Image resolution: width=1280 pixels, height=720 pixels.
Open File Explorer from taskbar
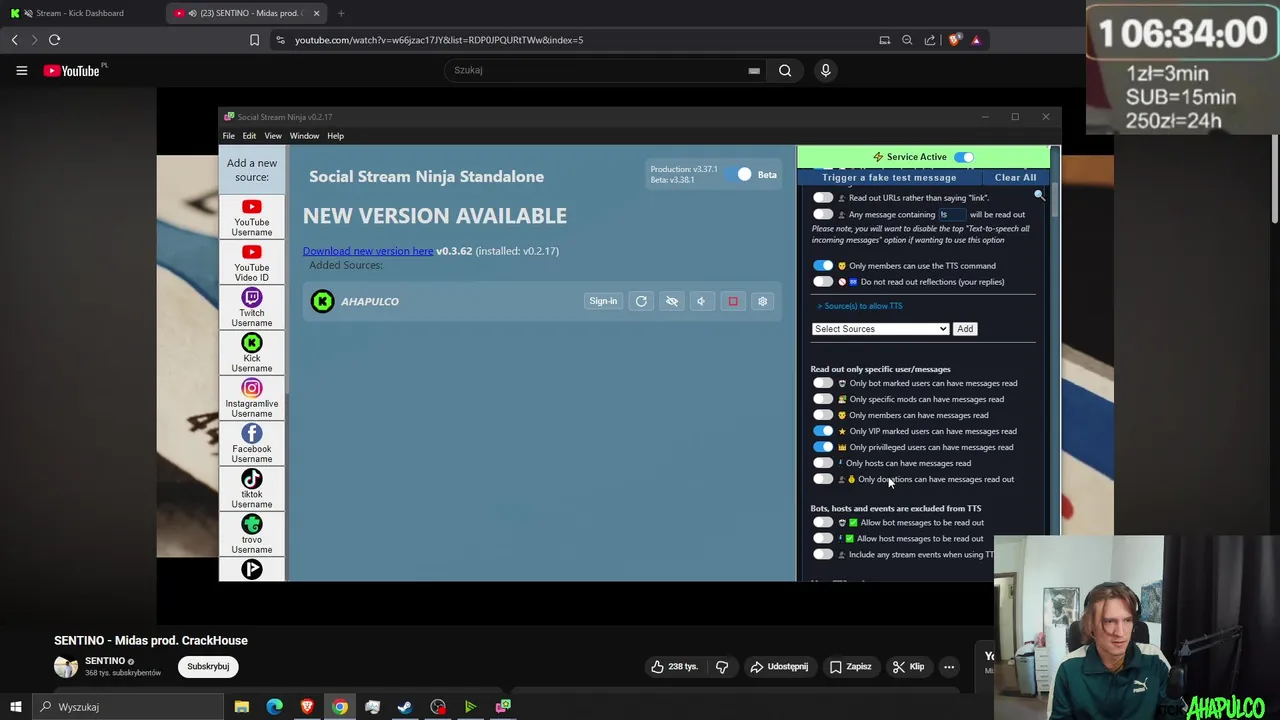pyautogui.click(x=241, y=707)
